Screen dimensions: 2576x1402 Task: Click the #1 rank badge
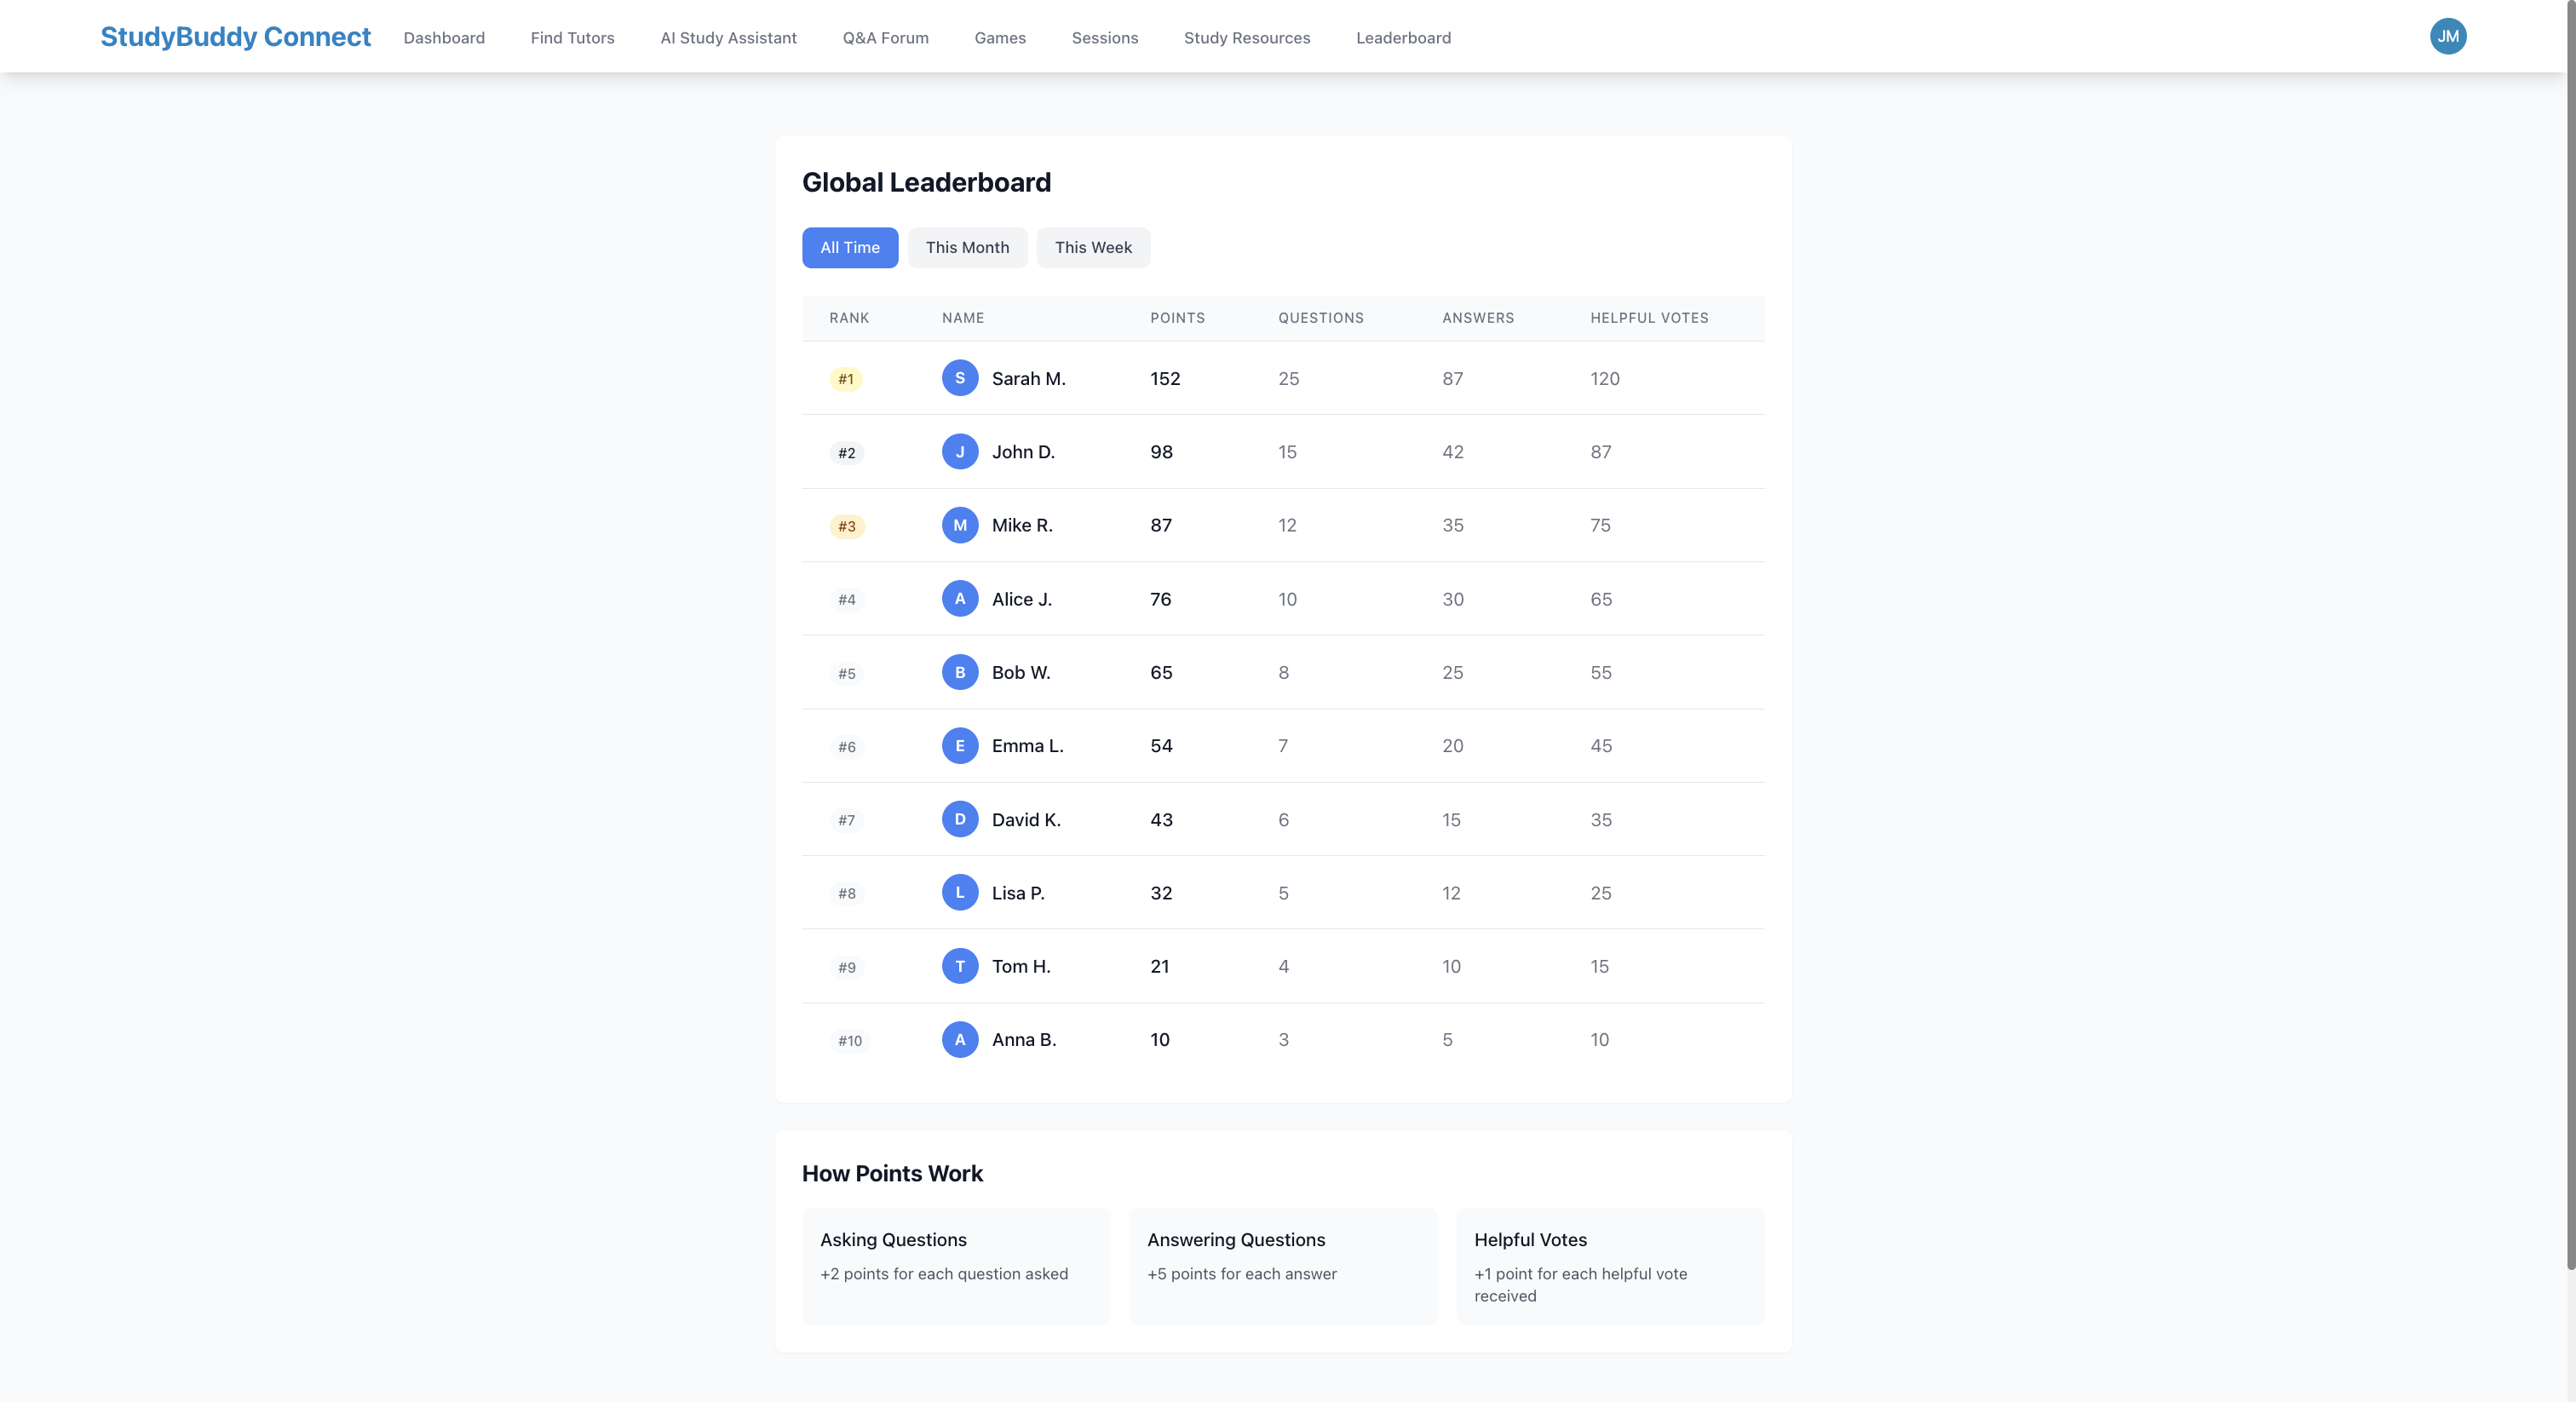[x=845, y=379]
